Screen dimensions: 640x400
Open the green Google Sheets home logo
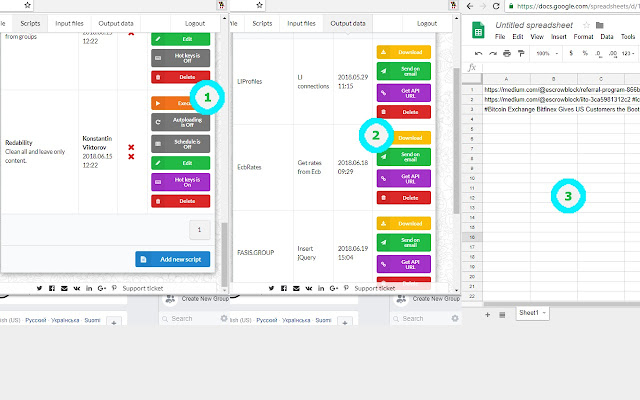478,30
